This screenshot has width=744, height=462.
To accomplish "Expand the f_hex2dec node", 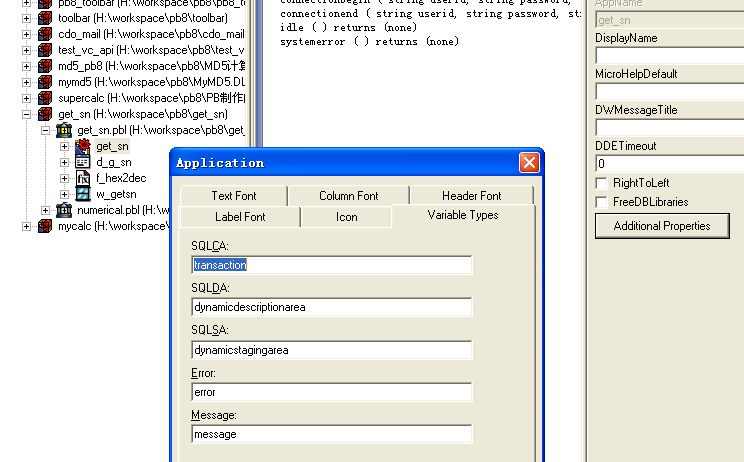I will [x=65, y=178].
